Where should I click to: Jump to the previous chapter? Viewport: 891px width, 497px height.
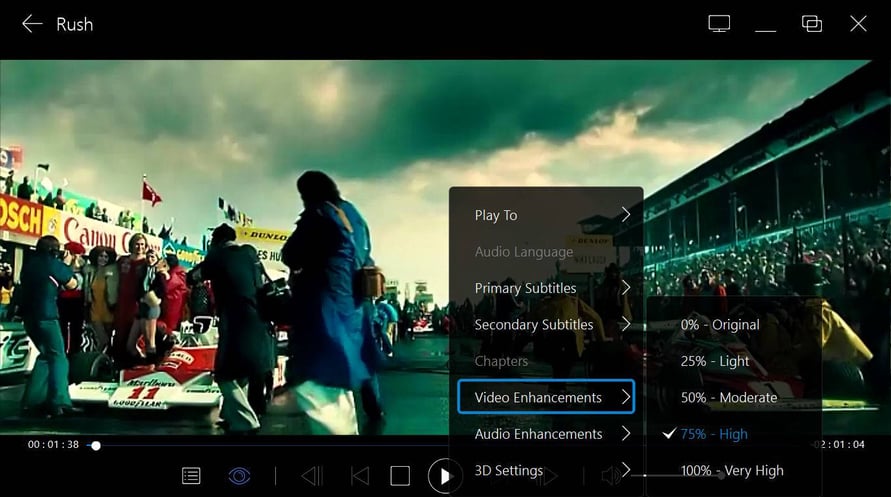tap(360, 476)
